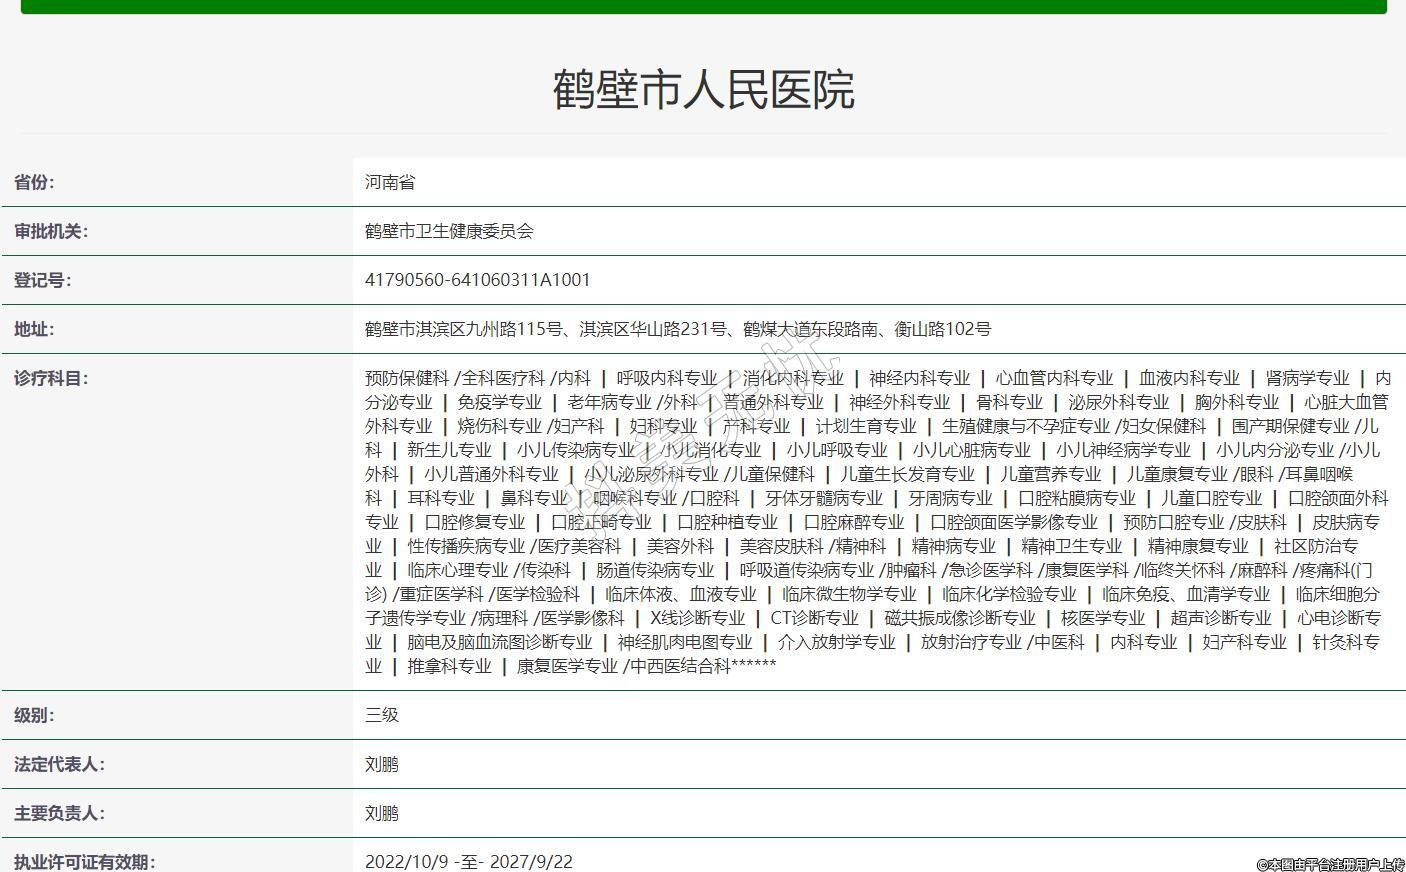1406x872 pixels.
Task: Select the 登记号 field label
Action: [43, 280]
